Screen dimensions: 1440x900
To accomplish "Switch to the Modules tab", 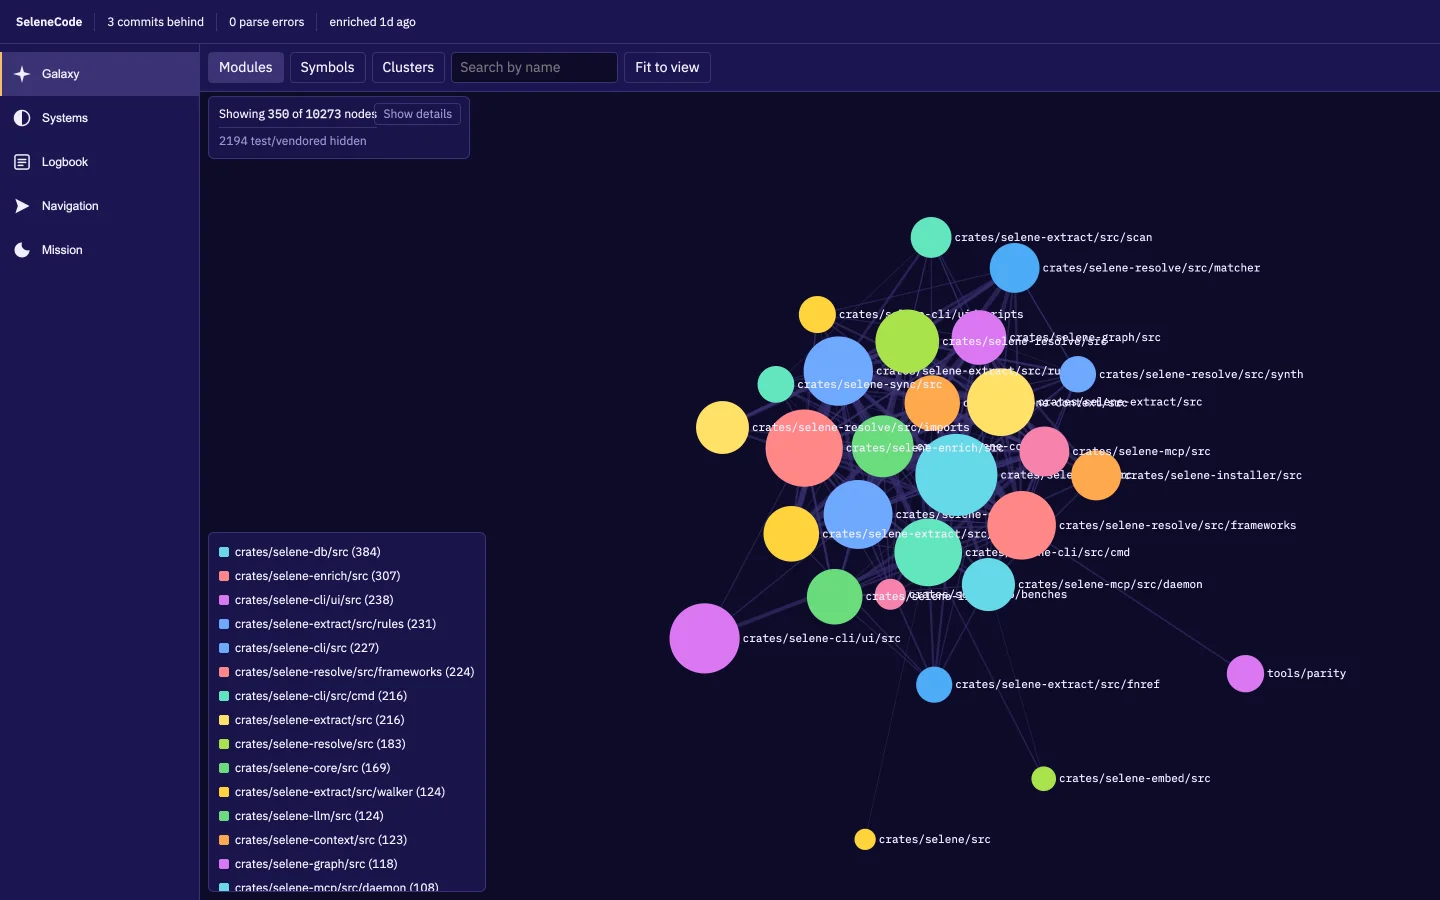I will 246,67.
